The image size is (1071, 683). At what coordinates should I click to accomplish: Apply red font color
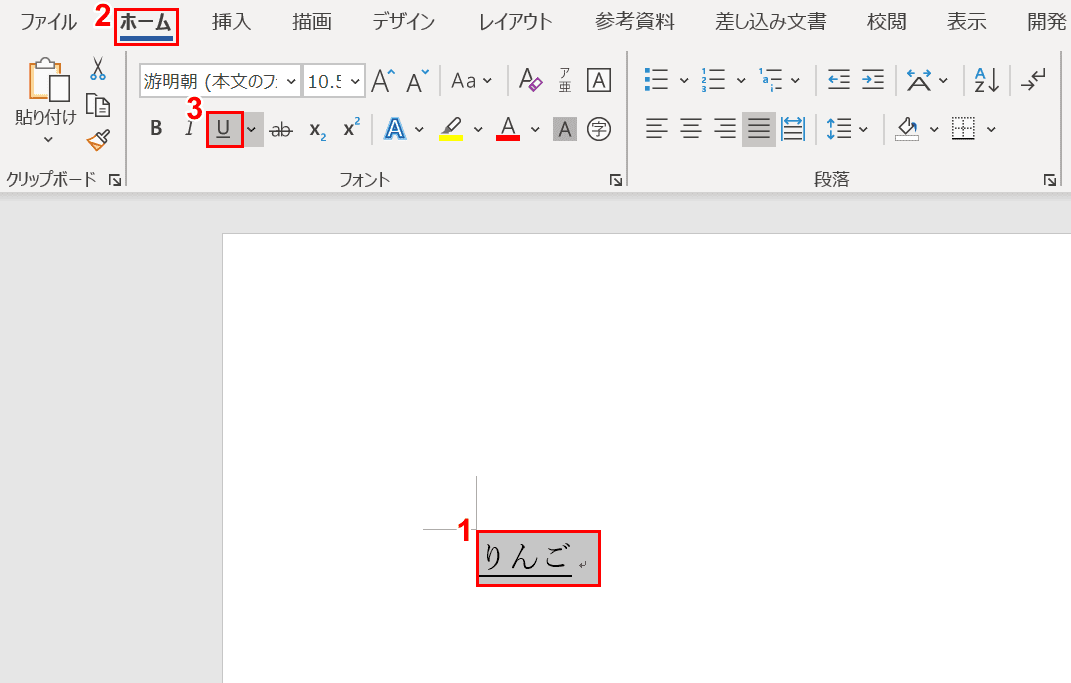click(x=507, y=128)
